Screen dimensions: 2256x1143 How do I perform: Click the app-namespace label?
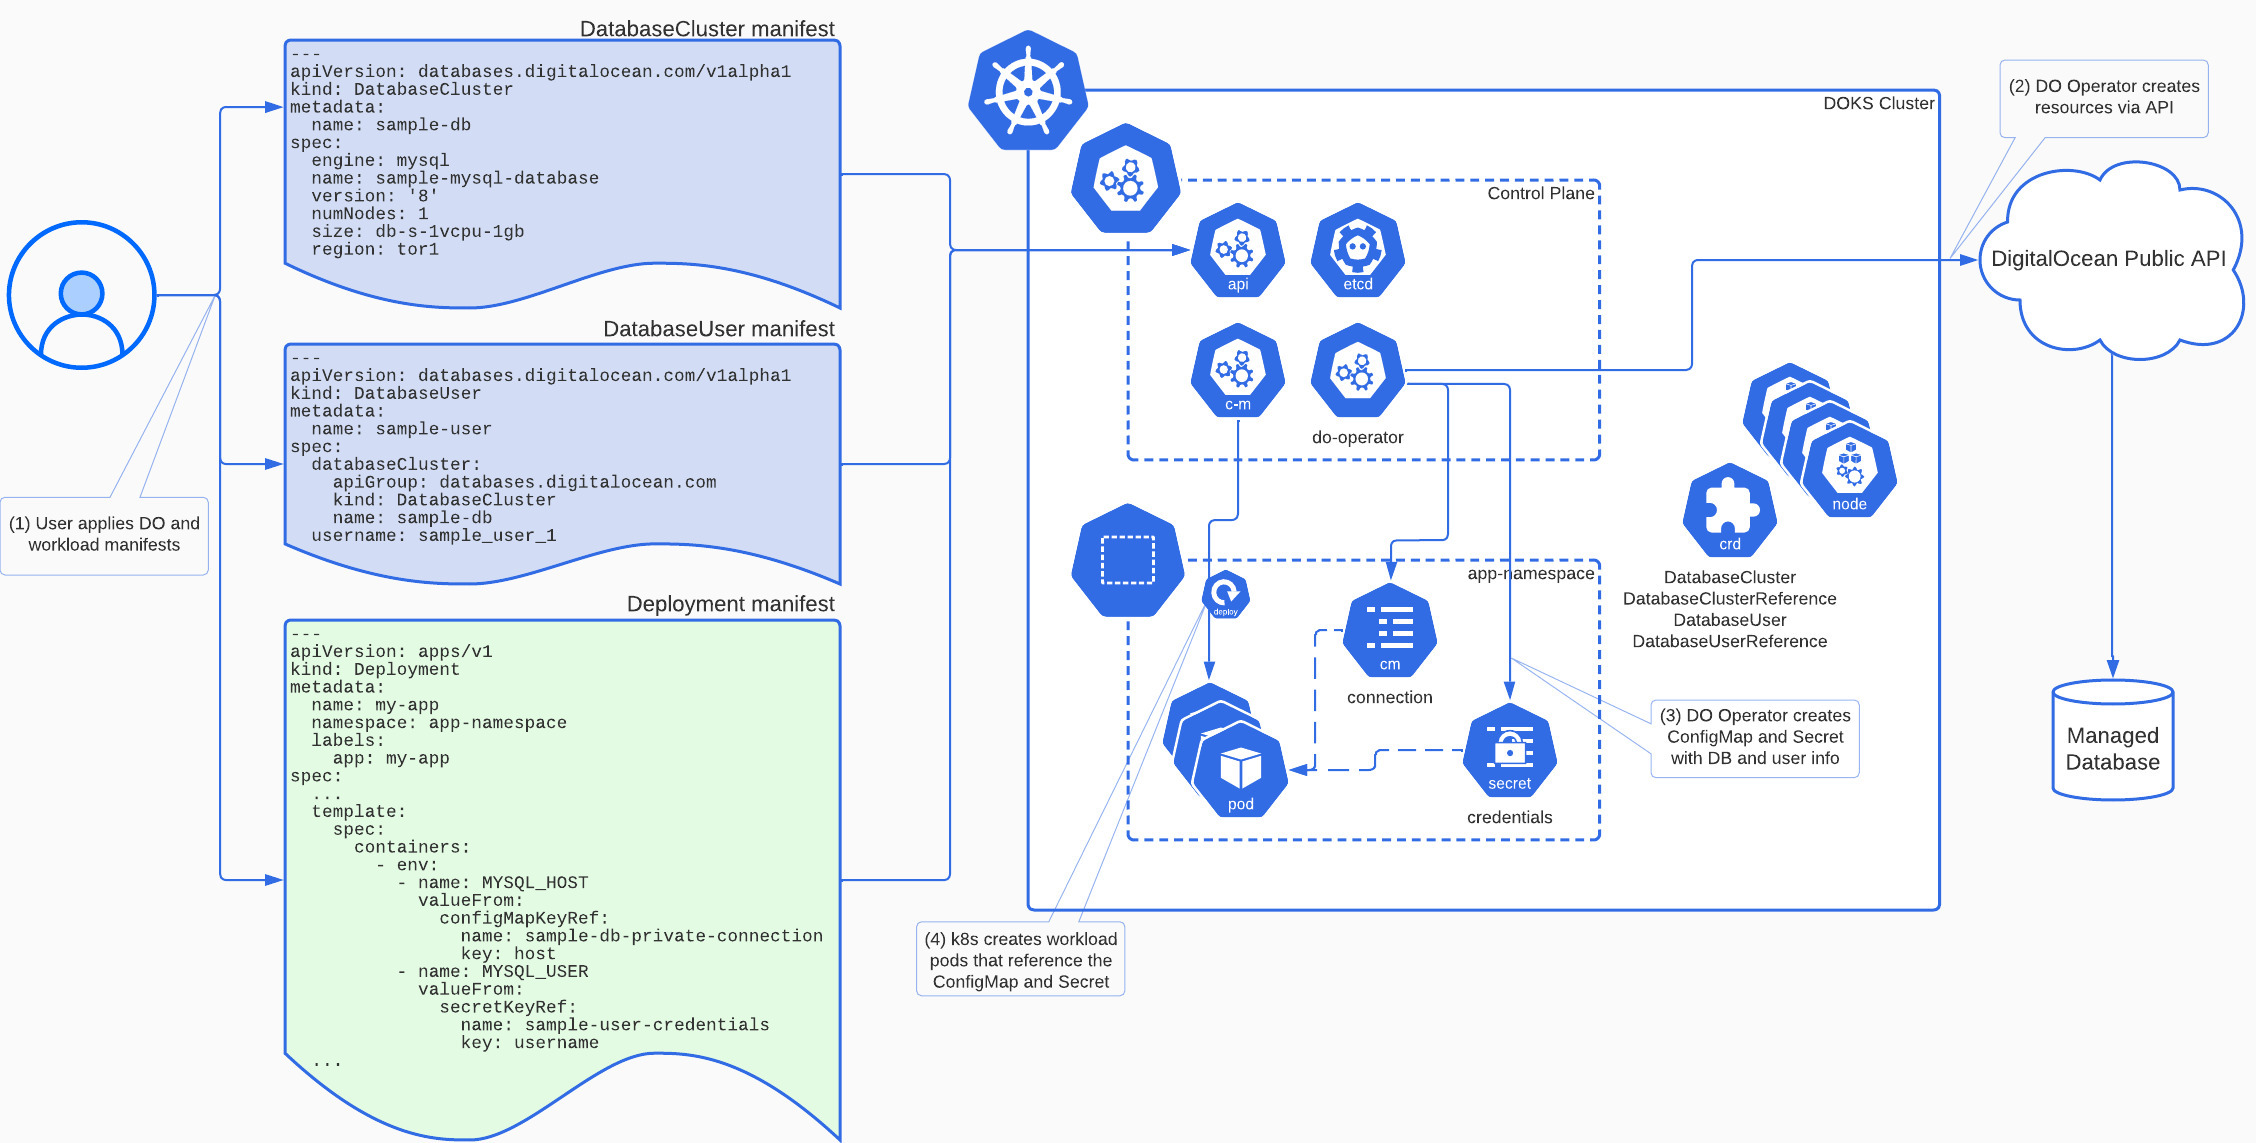click(1531, 574)
